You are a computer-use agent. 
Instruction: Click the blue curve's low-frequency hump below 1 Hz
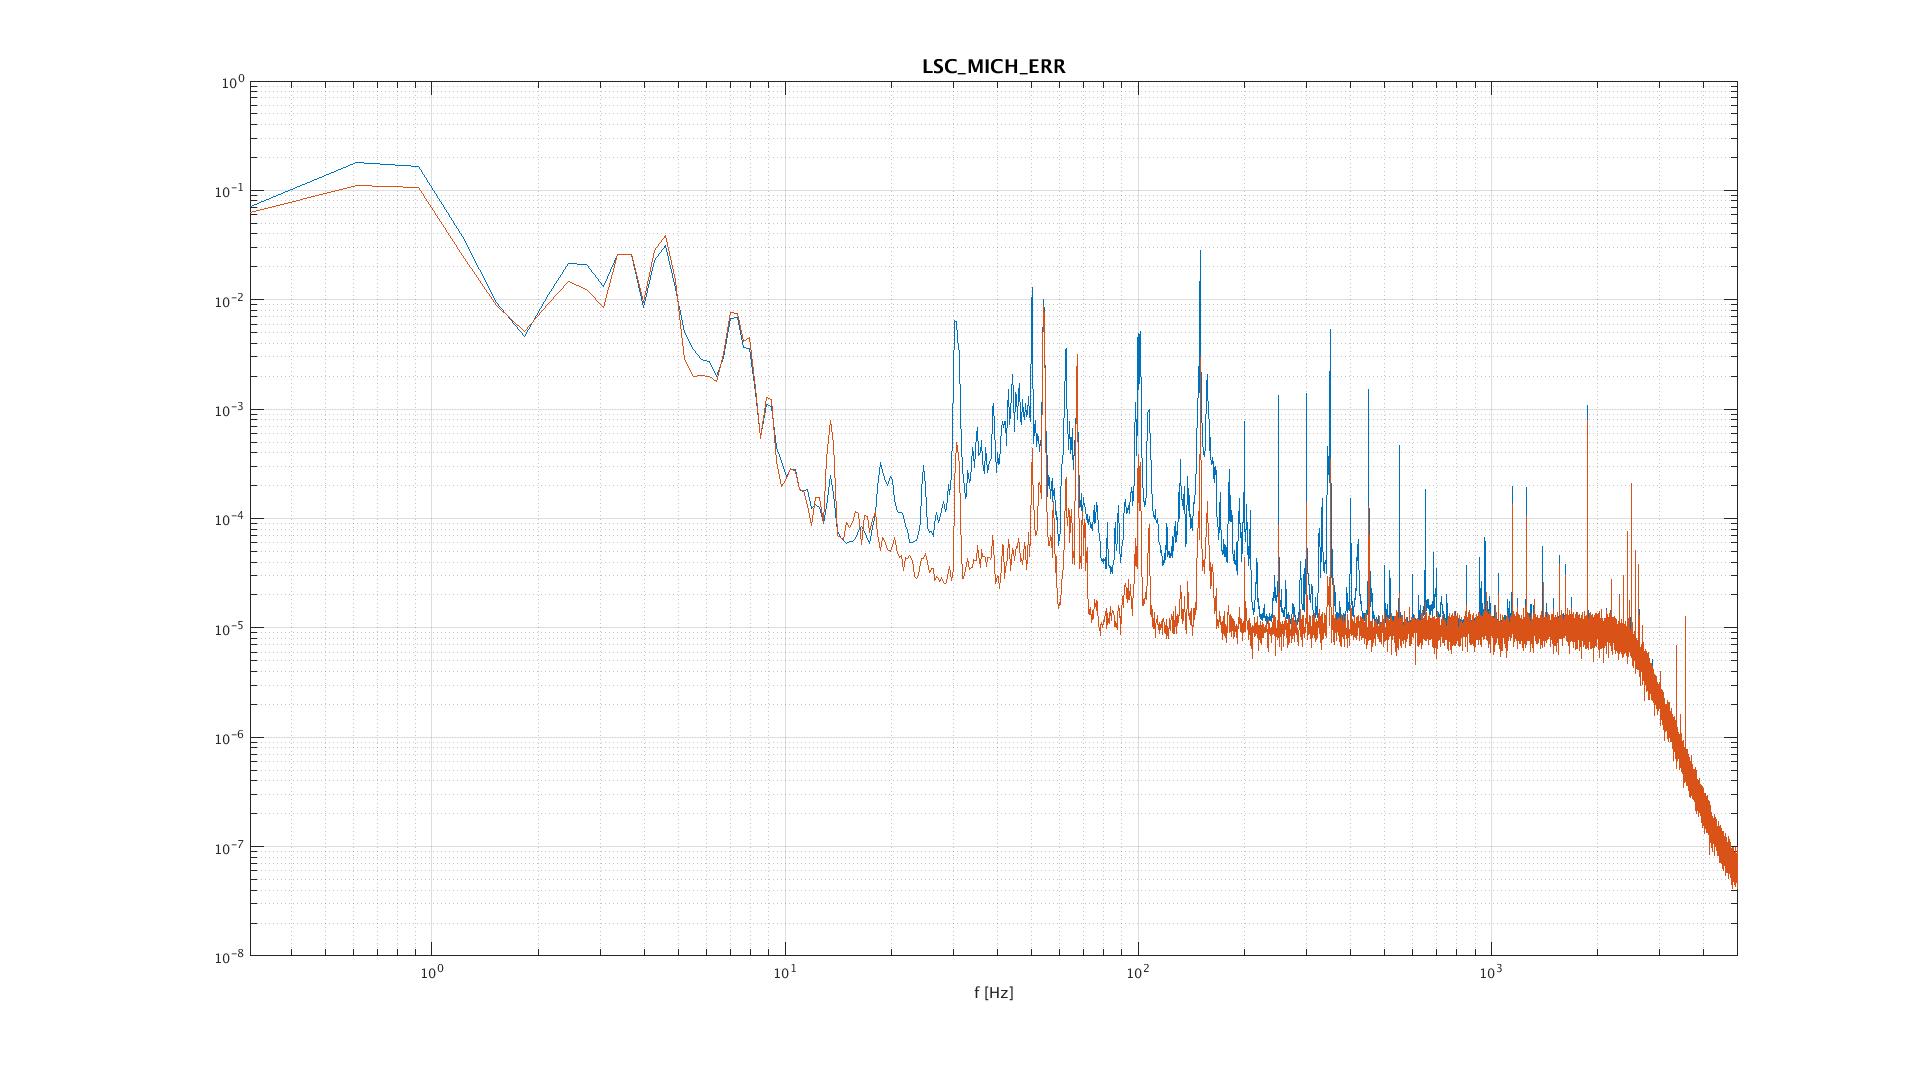tap(388, 165)
